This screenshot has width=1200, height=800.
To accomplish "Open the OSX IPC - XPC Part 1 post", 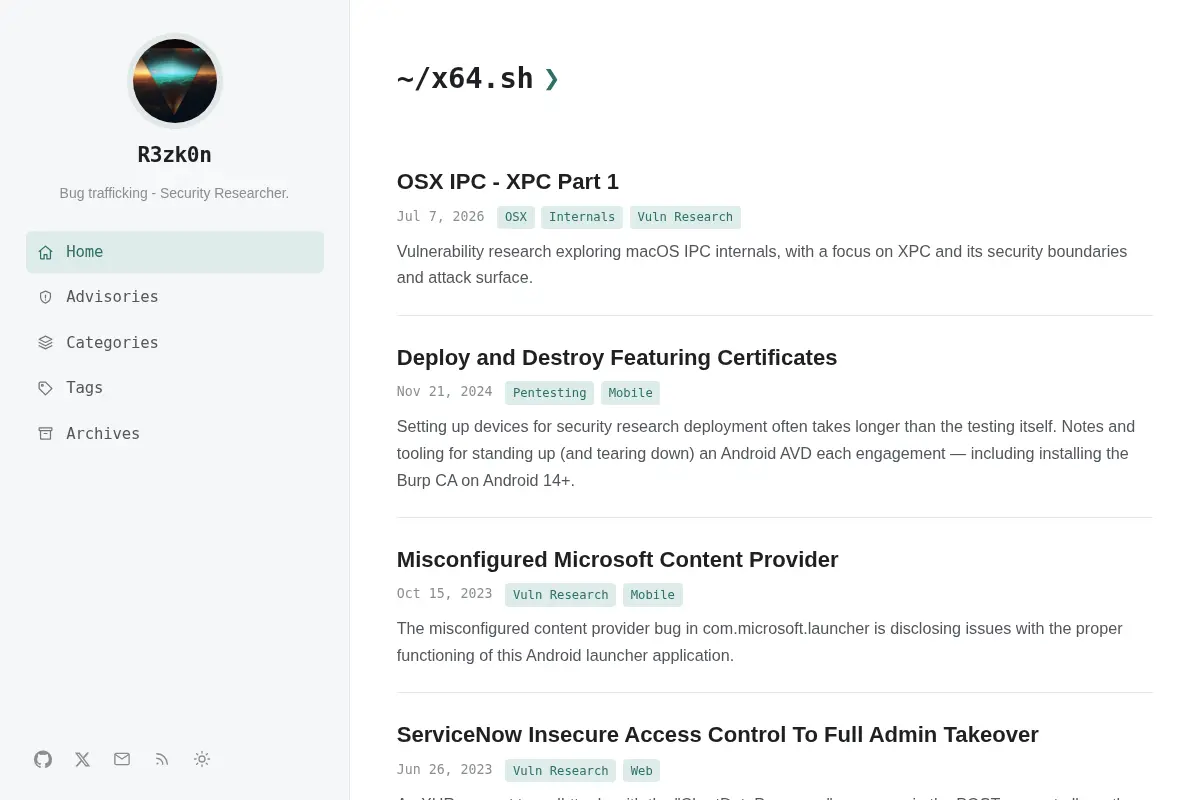I will (x=508, y=182).
